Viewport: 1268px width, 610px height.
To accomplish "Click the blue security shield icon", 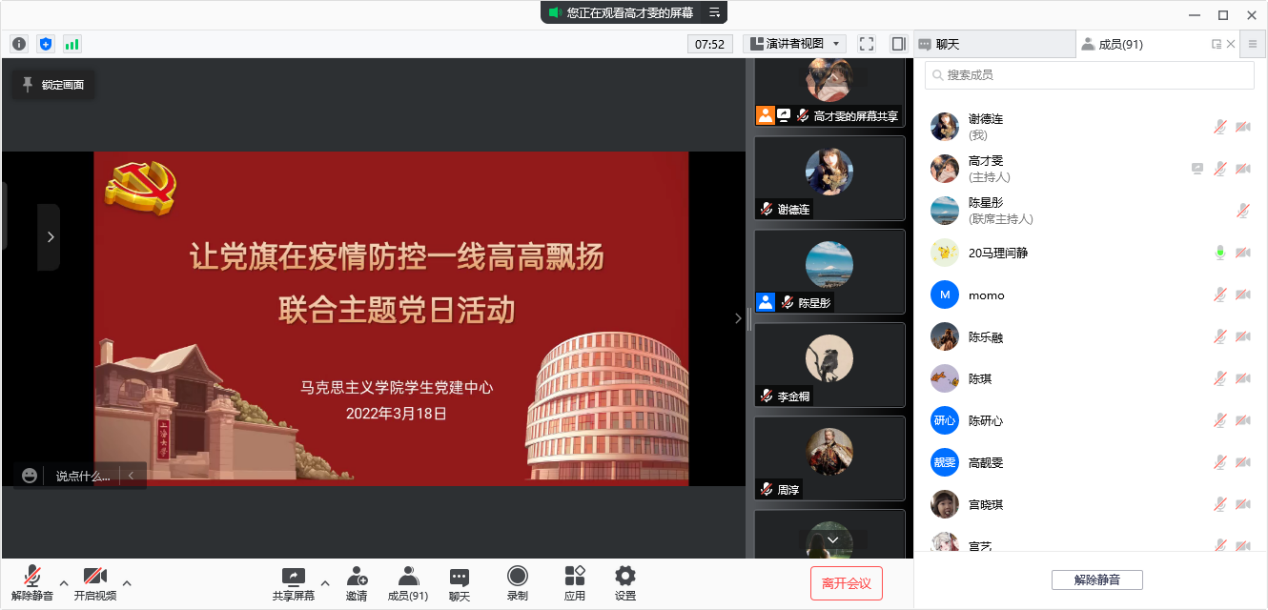I will (x=45, y=44).
